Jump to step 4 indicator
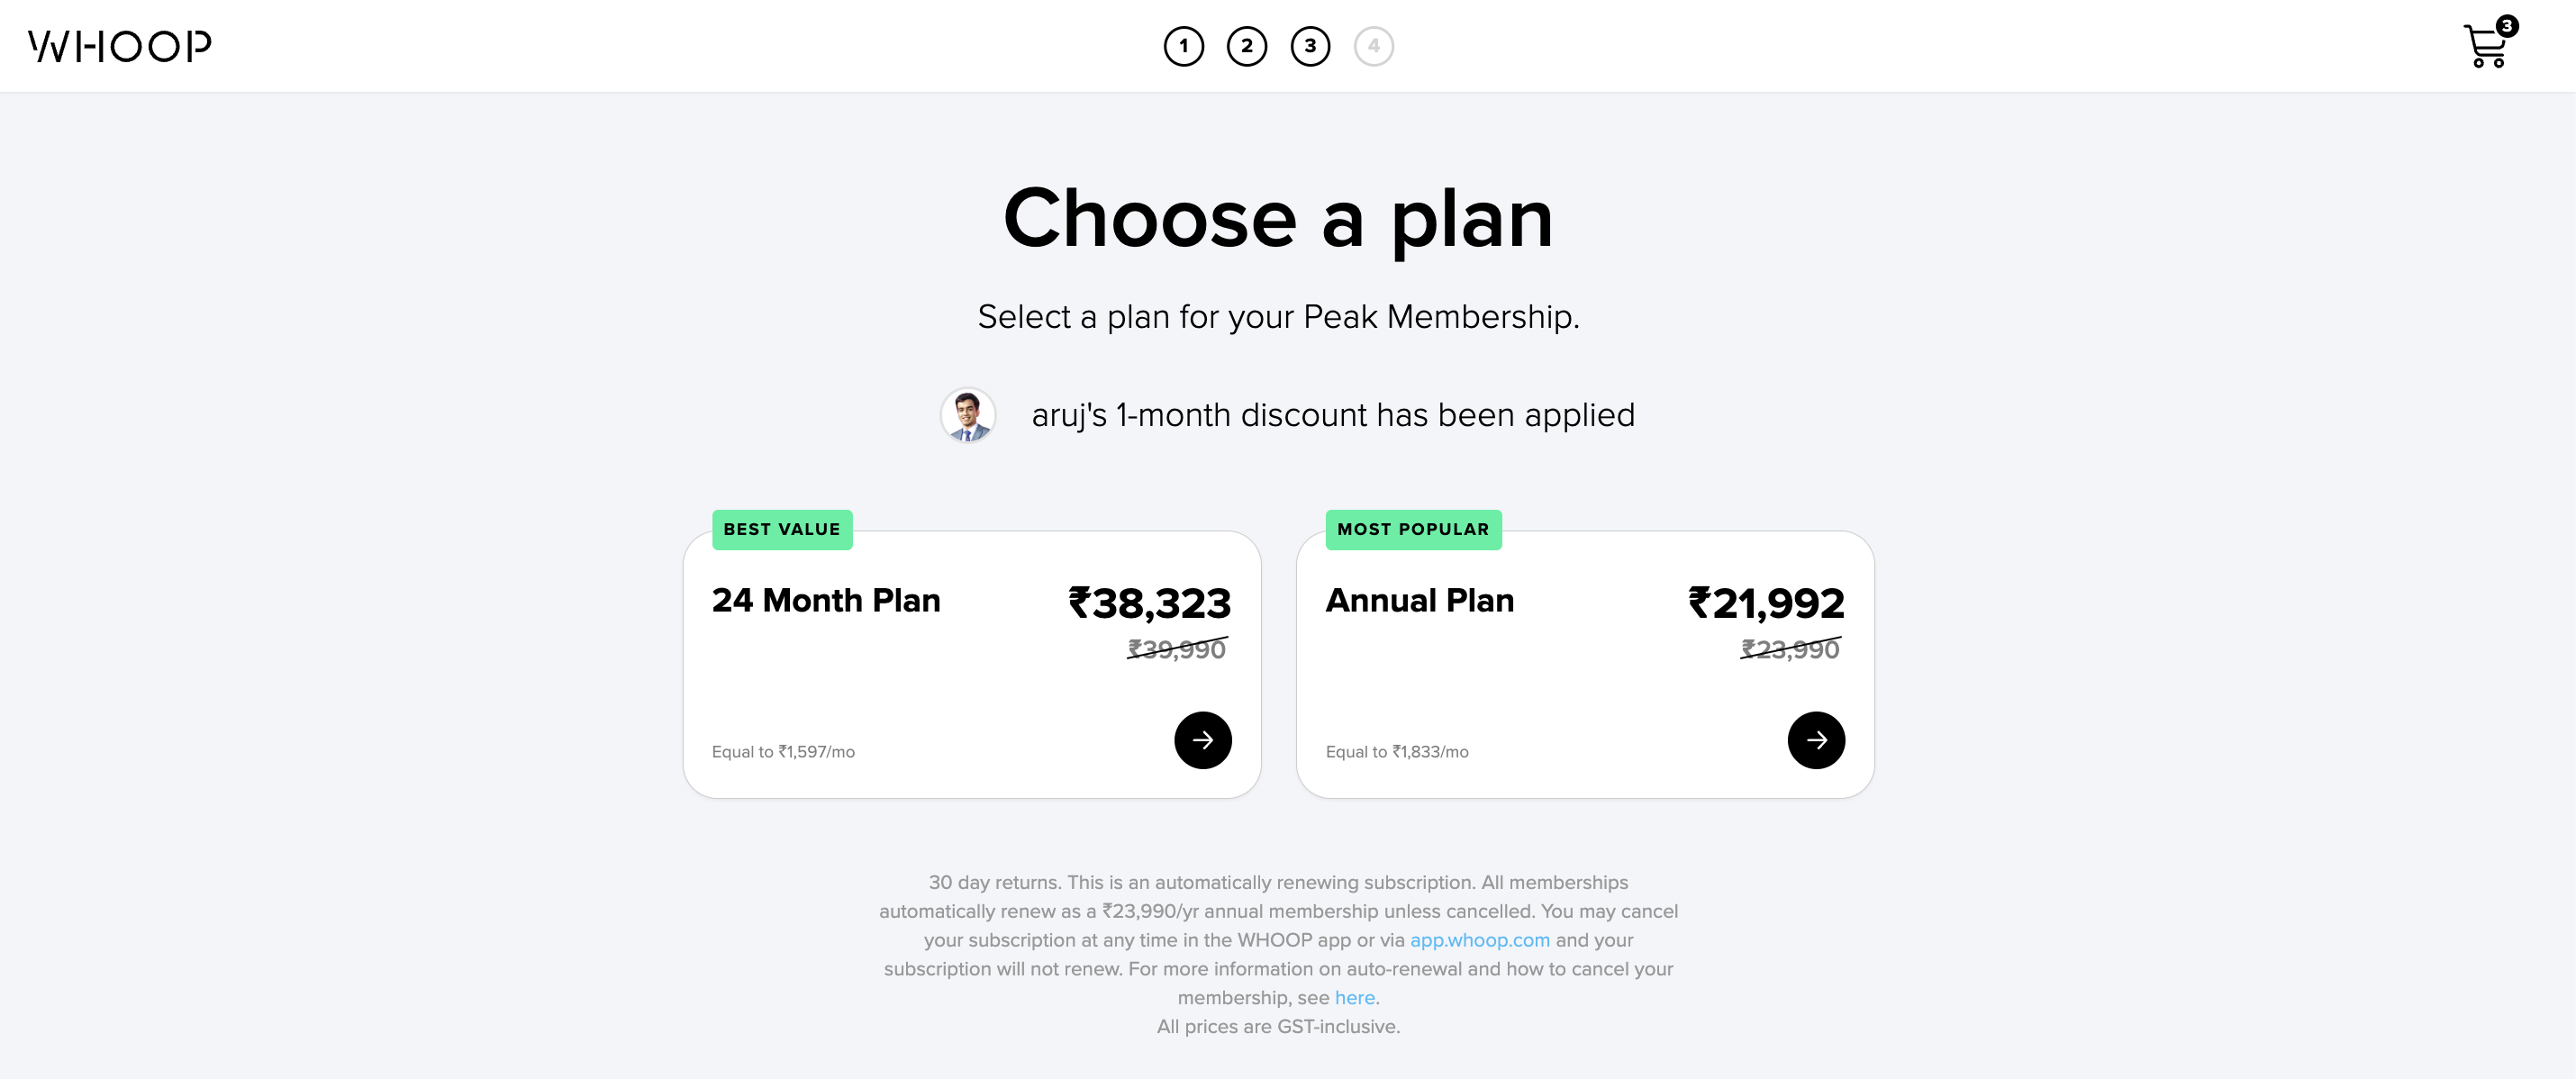 click(1373, 46)
